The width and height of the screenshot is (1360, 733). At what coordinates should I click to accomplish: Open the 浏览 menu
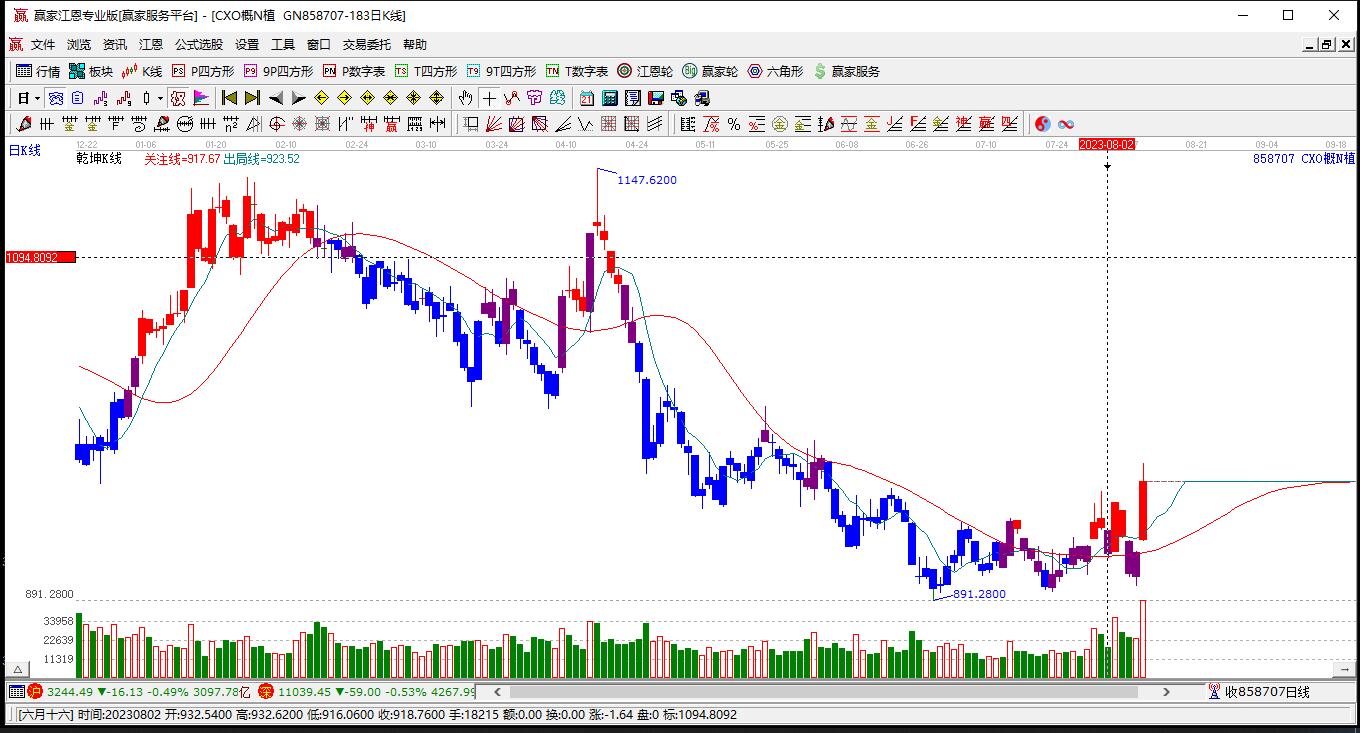tap(79, 44)
